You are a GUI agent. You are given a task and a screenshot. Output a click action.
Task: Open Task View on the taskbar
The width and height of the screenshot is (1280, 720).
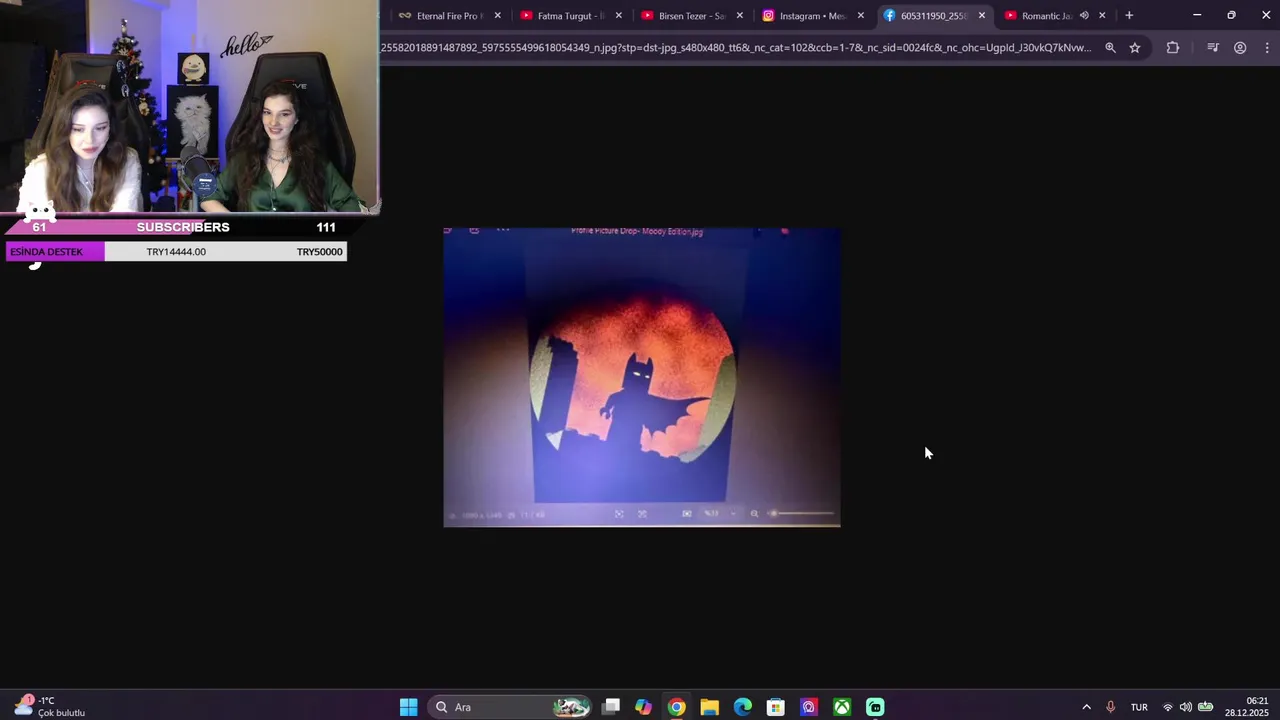coord(611,707)
